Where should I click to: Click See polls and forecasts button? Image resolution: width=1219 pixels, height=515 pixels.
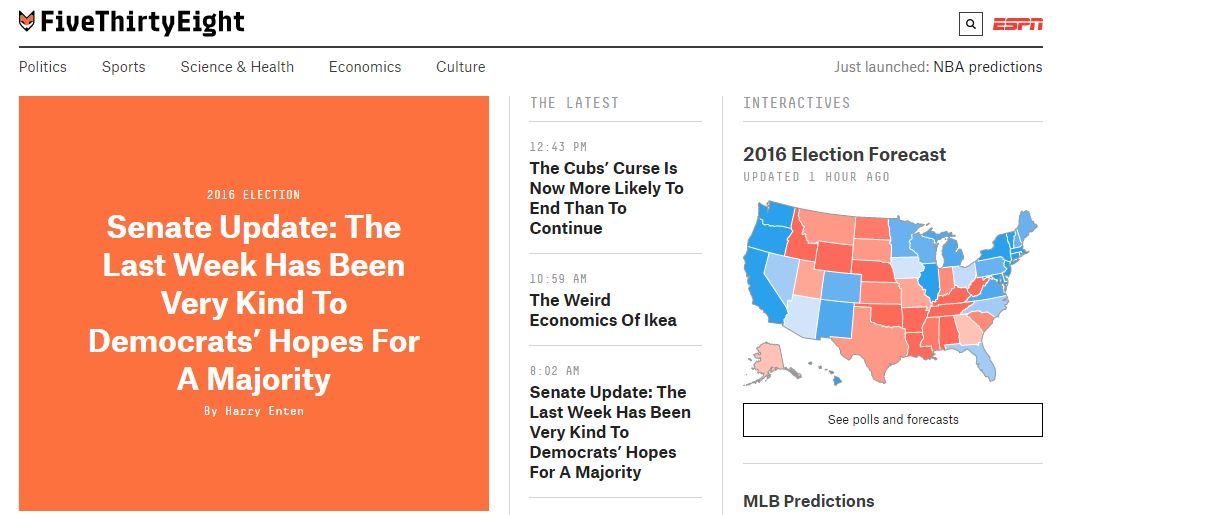(893, 420)
